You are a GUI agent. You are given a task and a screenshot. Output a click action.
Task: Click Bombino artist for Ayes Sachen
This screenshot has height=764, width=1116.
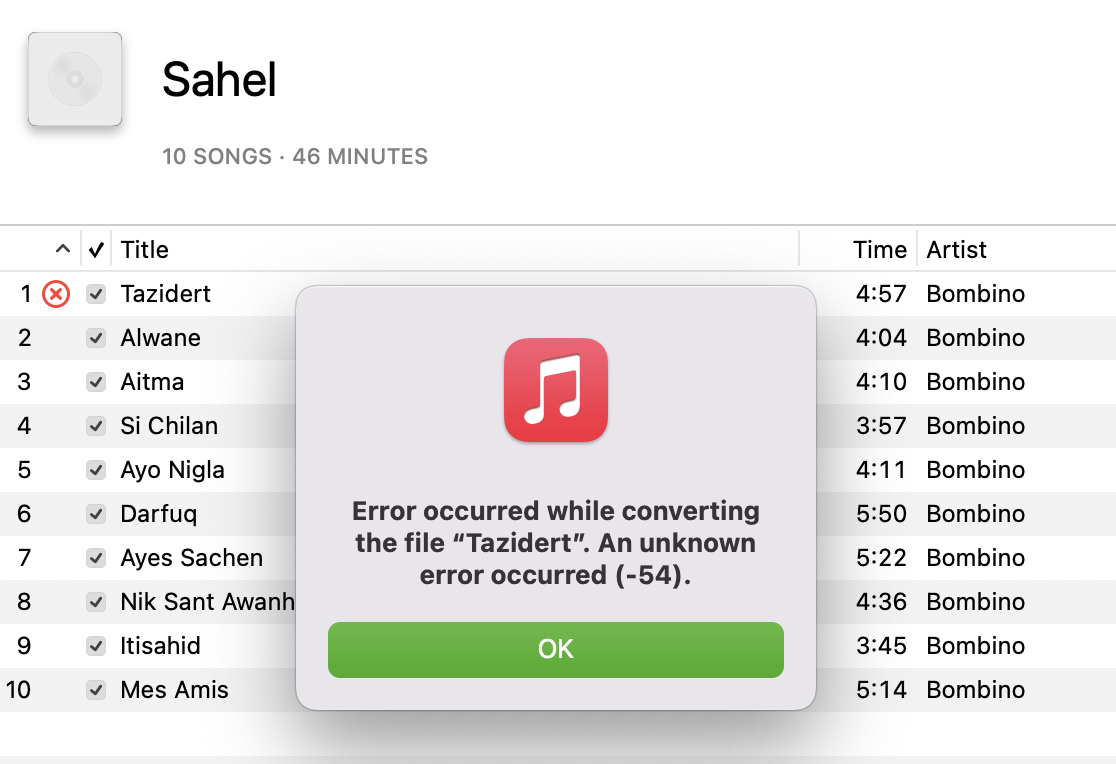pos(975,558)
